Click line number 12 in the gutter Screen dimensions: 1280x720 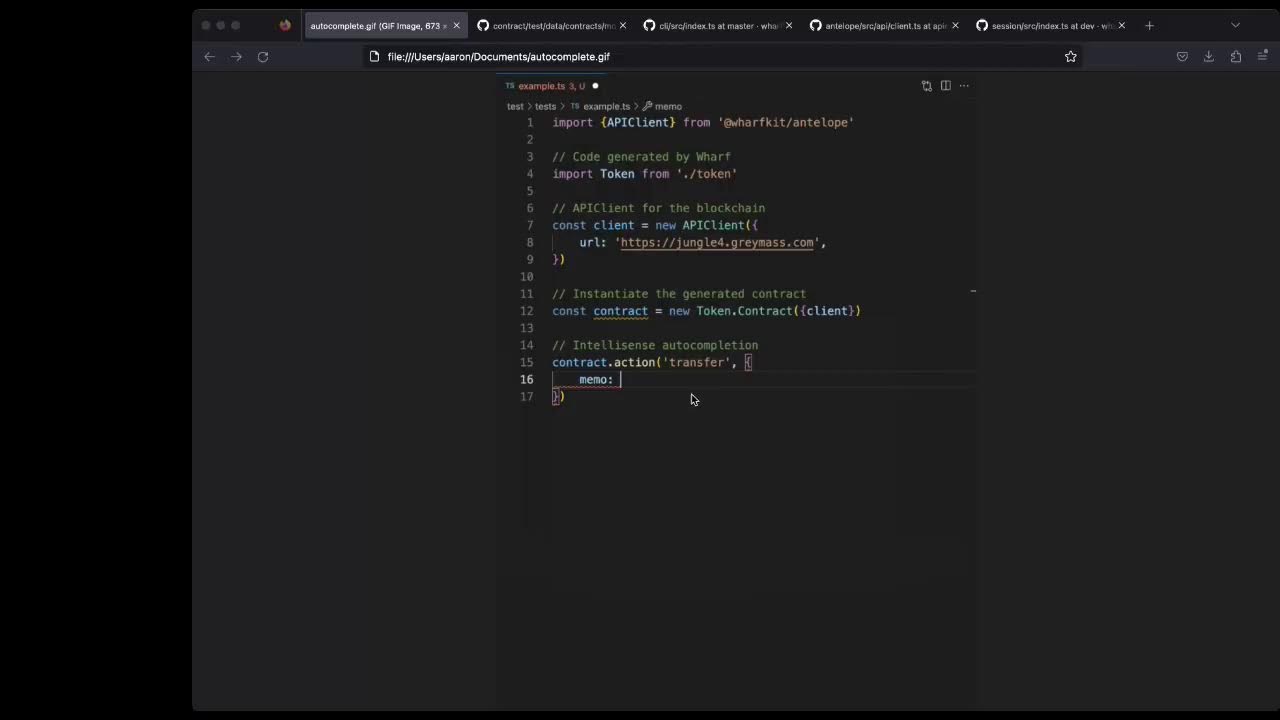pyautogui.click(x=527, y=311)
